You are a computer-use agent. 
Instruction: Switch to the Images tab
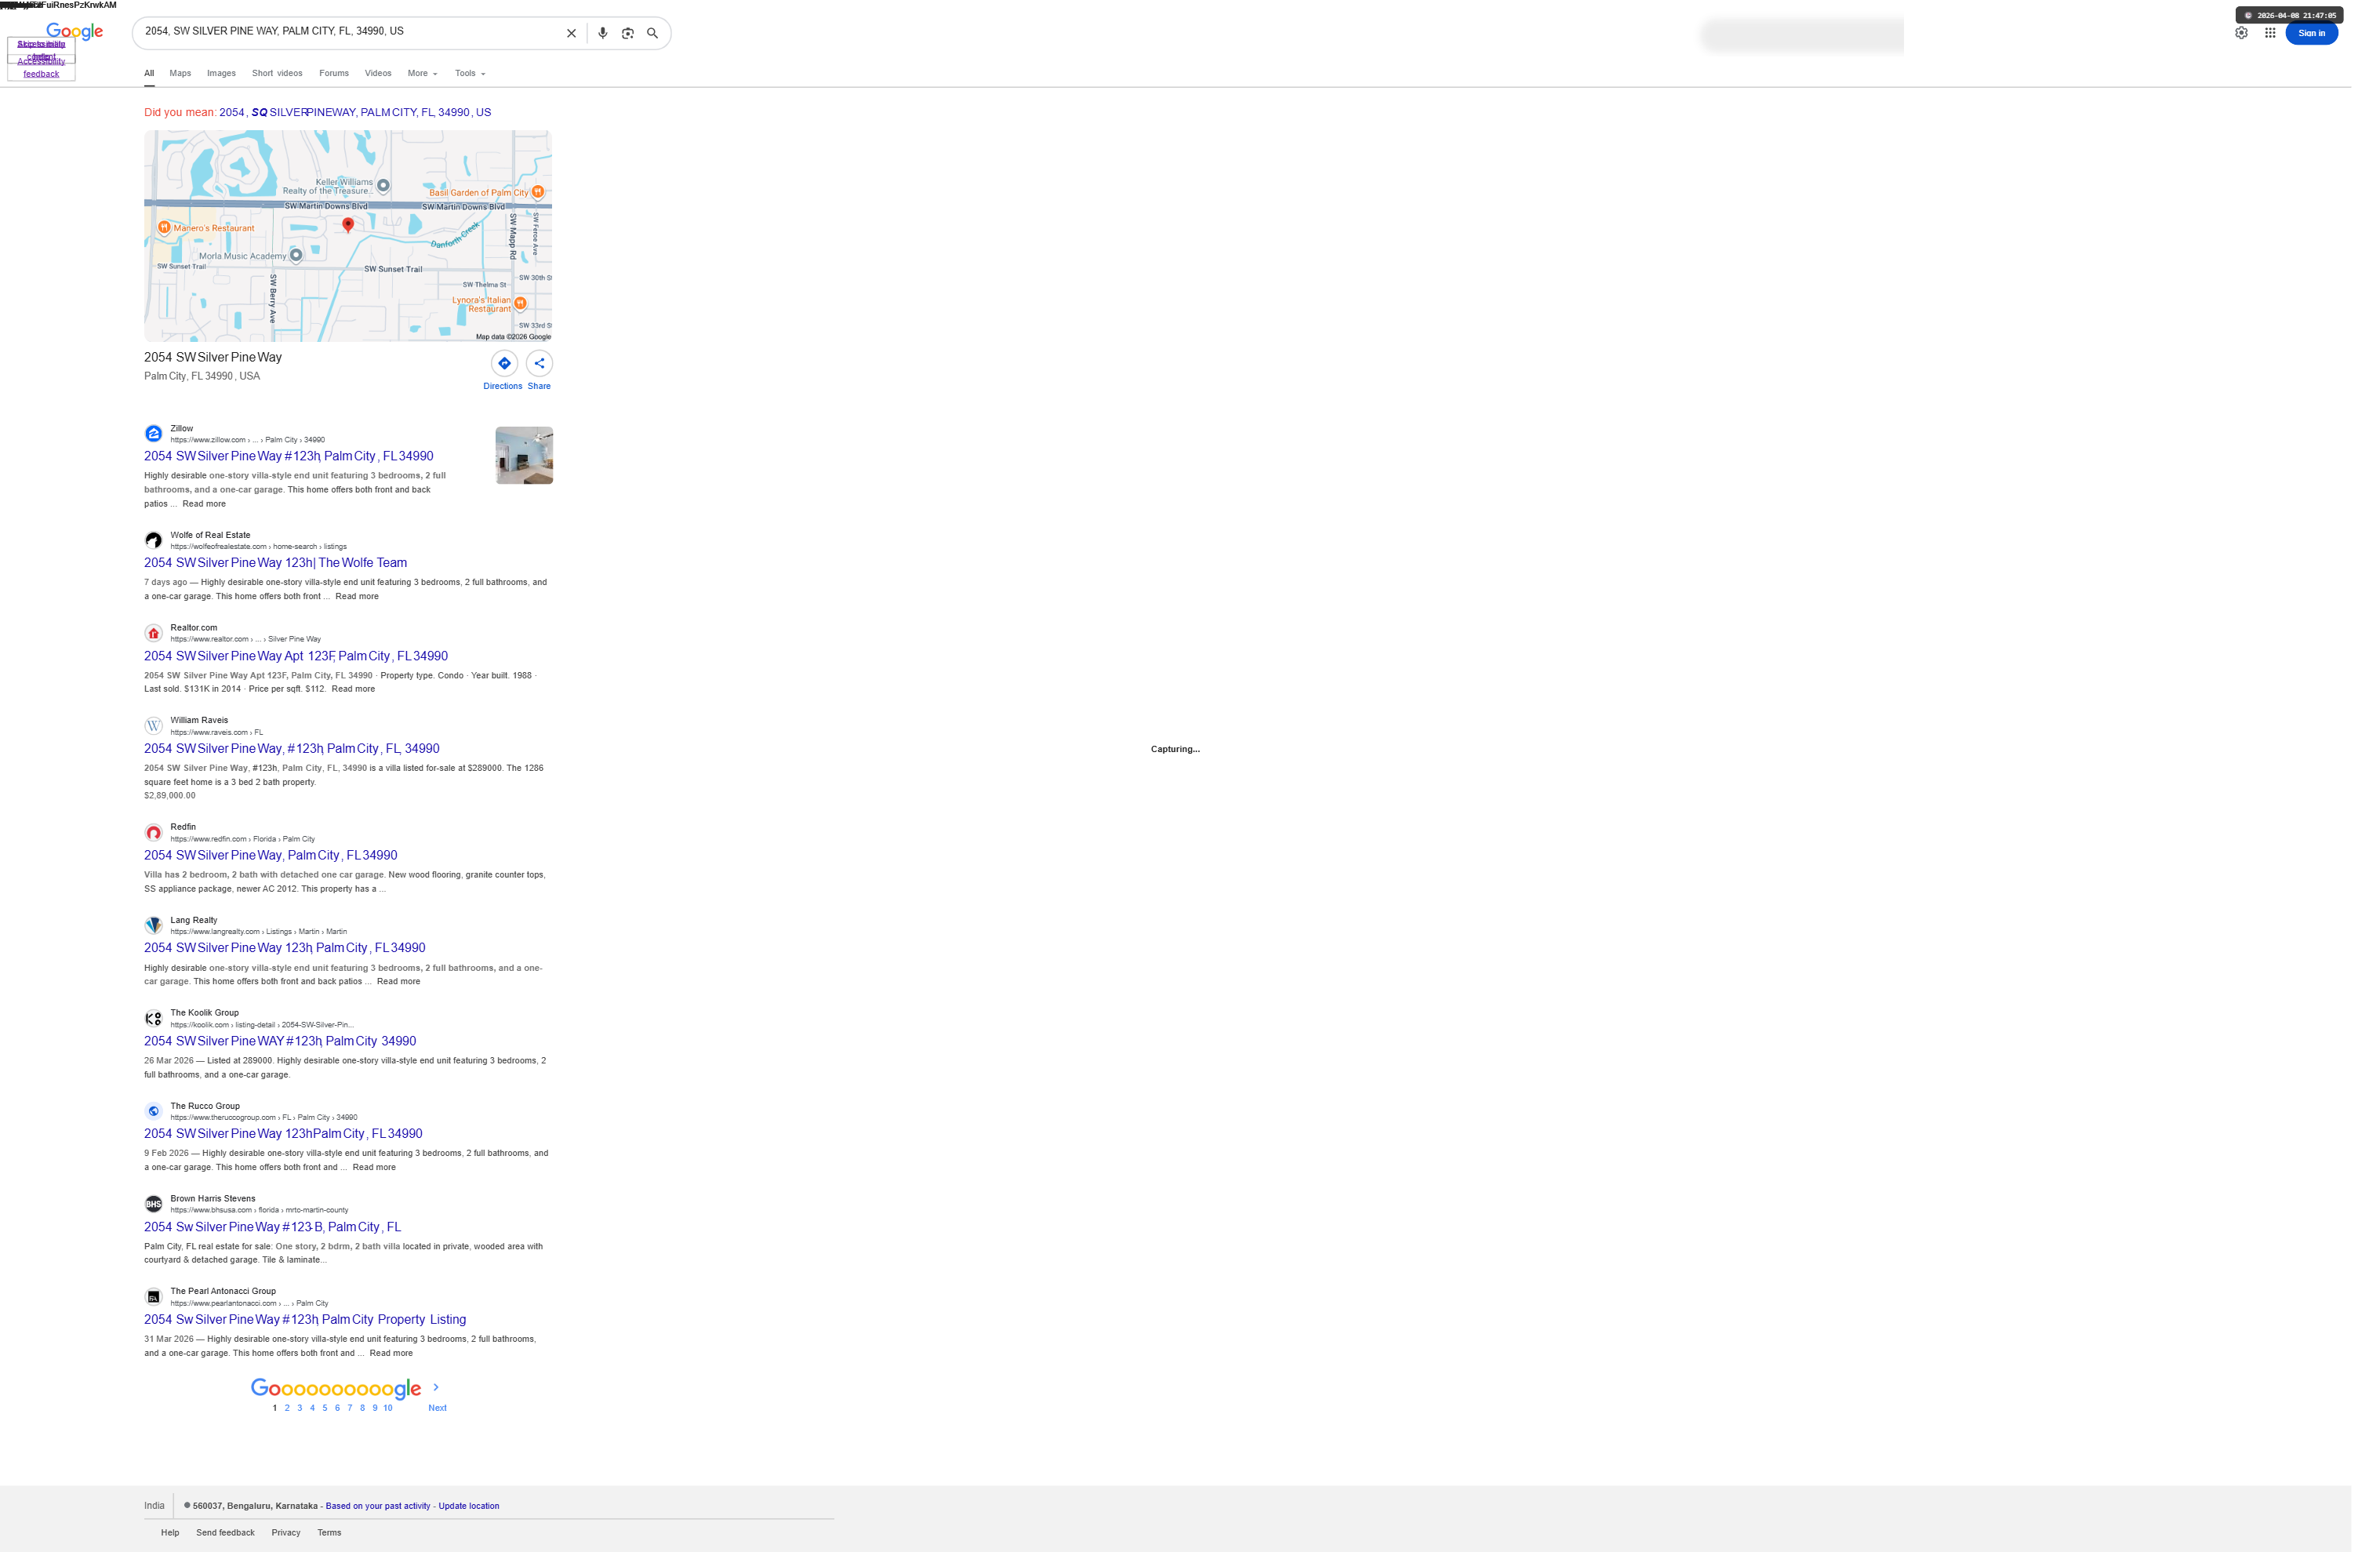coord(221,73)
